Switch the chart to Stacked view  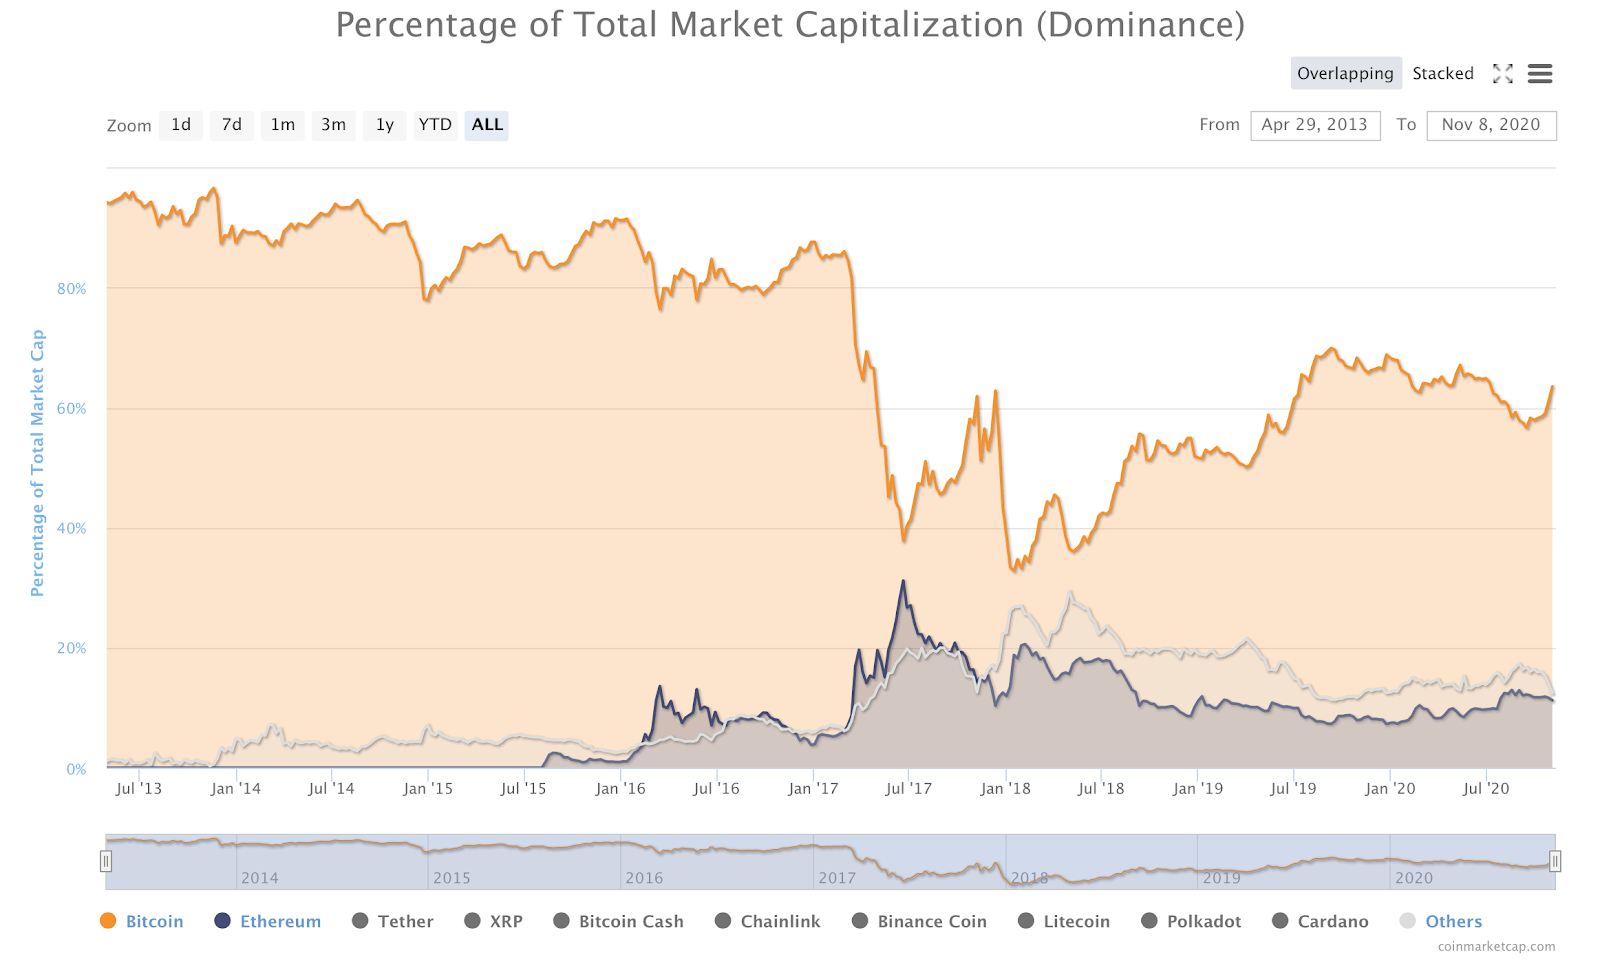tap(1443, 73)
